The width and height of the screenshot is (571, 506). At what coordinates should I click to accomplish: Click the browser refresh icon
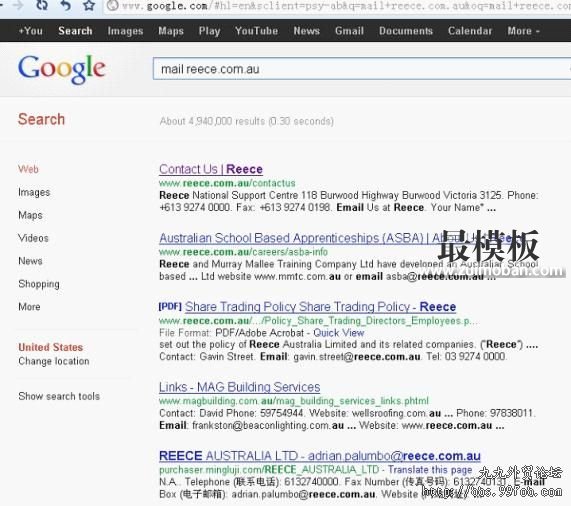tap(42, 5)
